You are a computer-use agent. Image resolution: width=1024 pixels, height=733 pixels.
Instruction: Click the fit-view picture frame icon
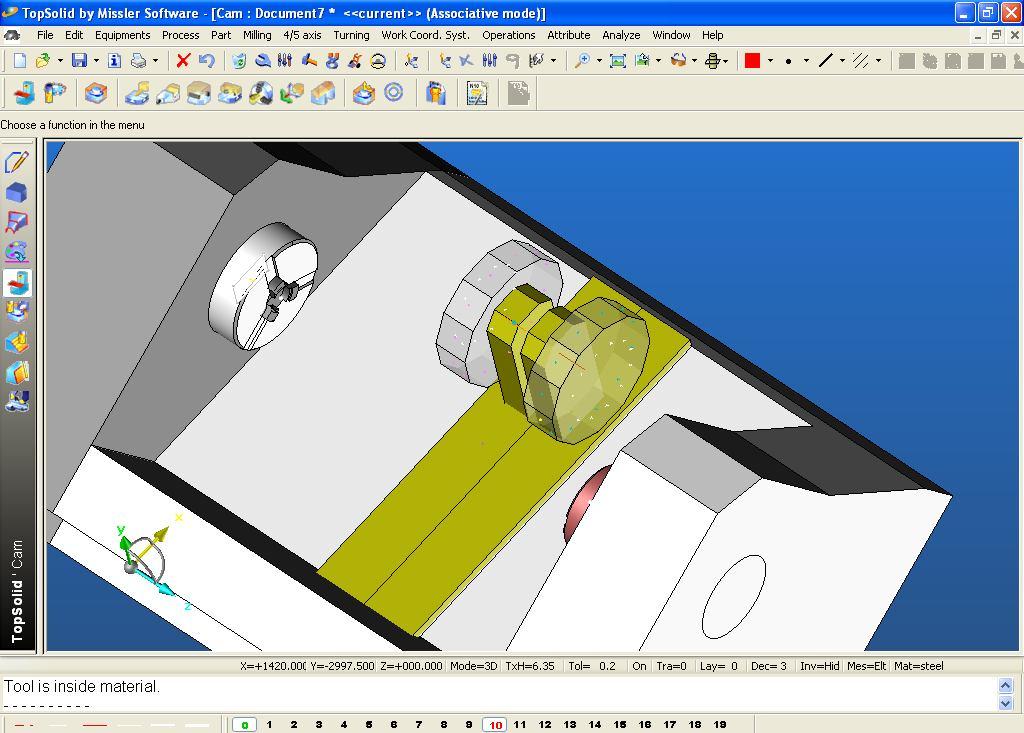click(617, 61)
